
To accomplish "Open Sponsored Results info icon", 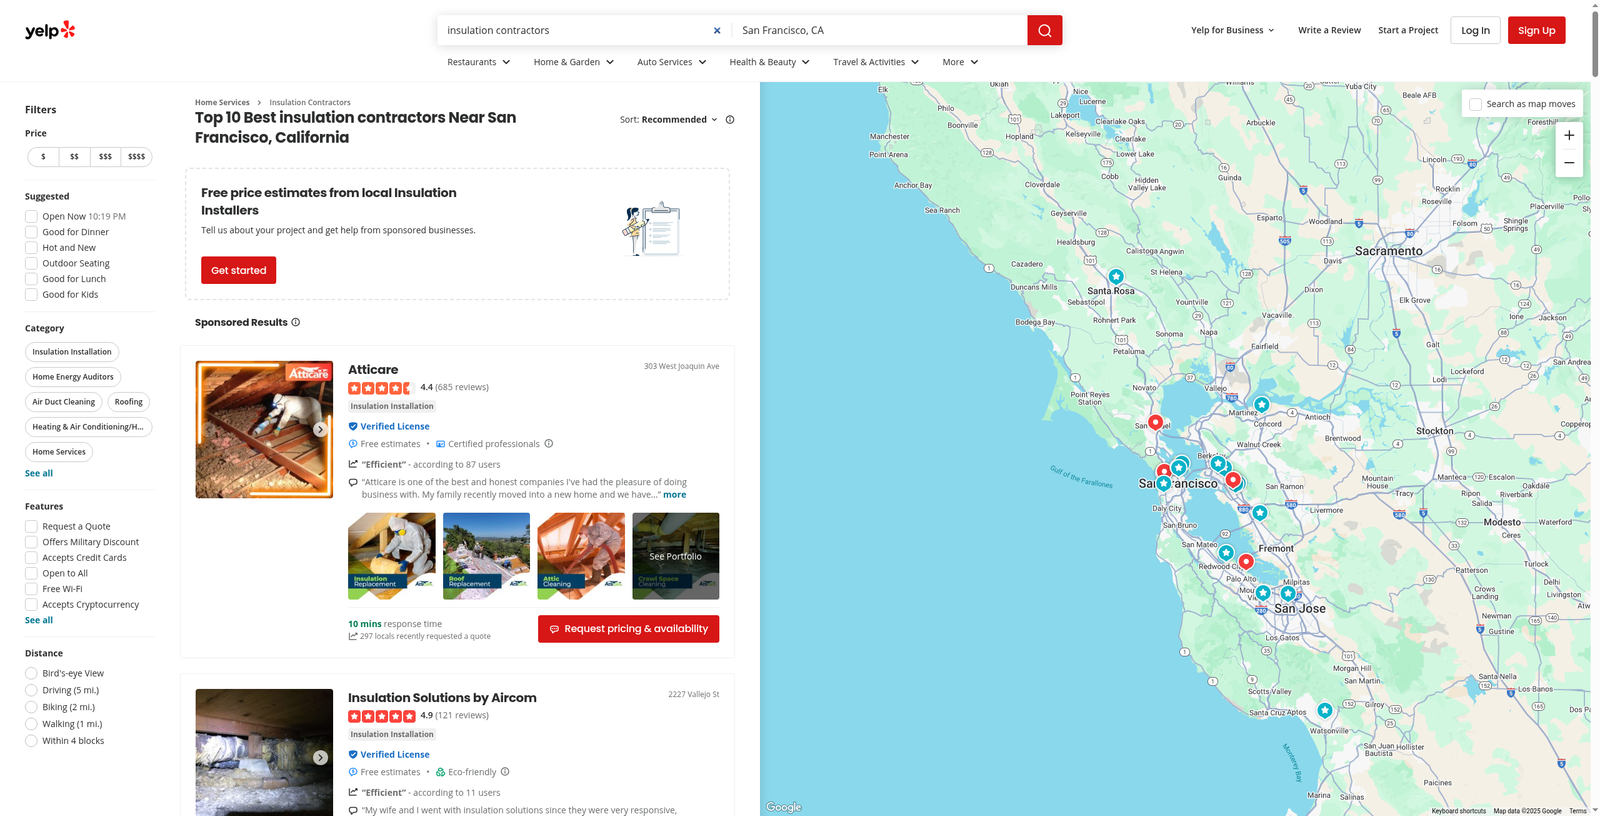I will tap(295, 322).
